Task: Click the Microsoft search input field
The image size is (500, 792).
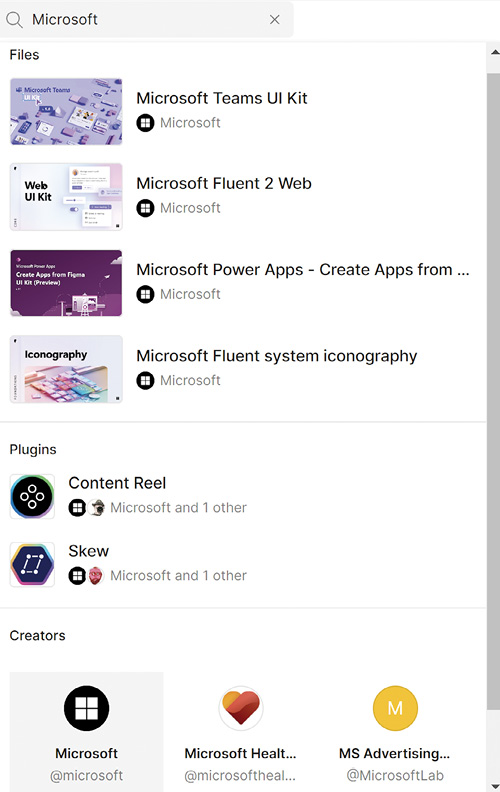Action: 146,20
